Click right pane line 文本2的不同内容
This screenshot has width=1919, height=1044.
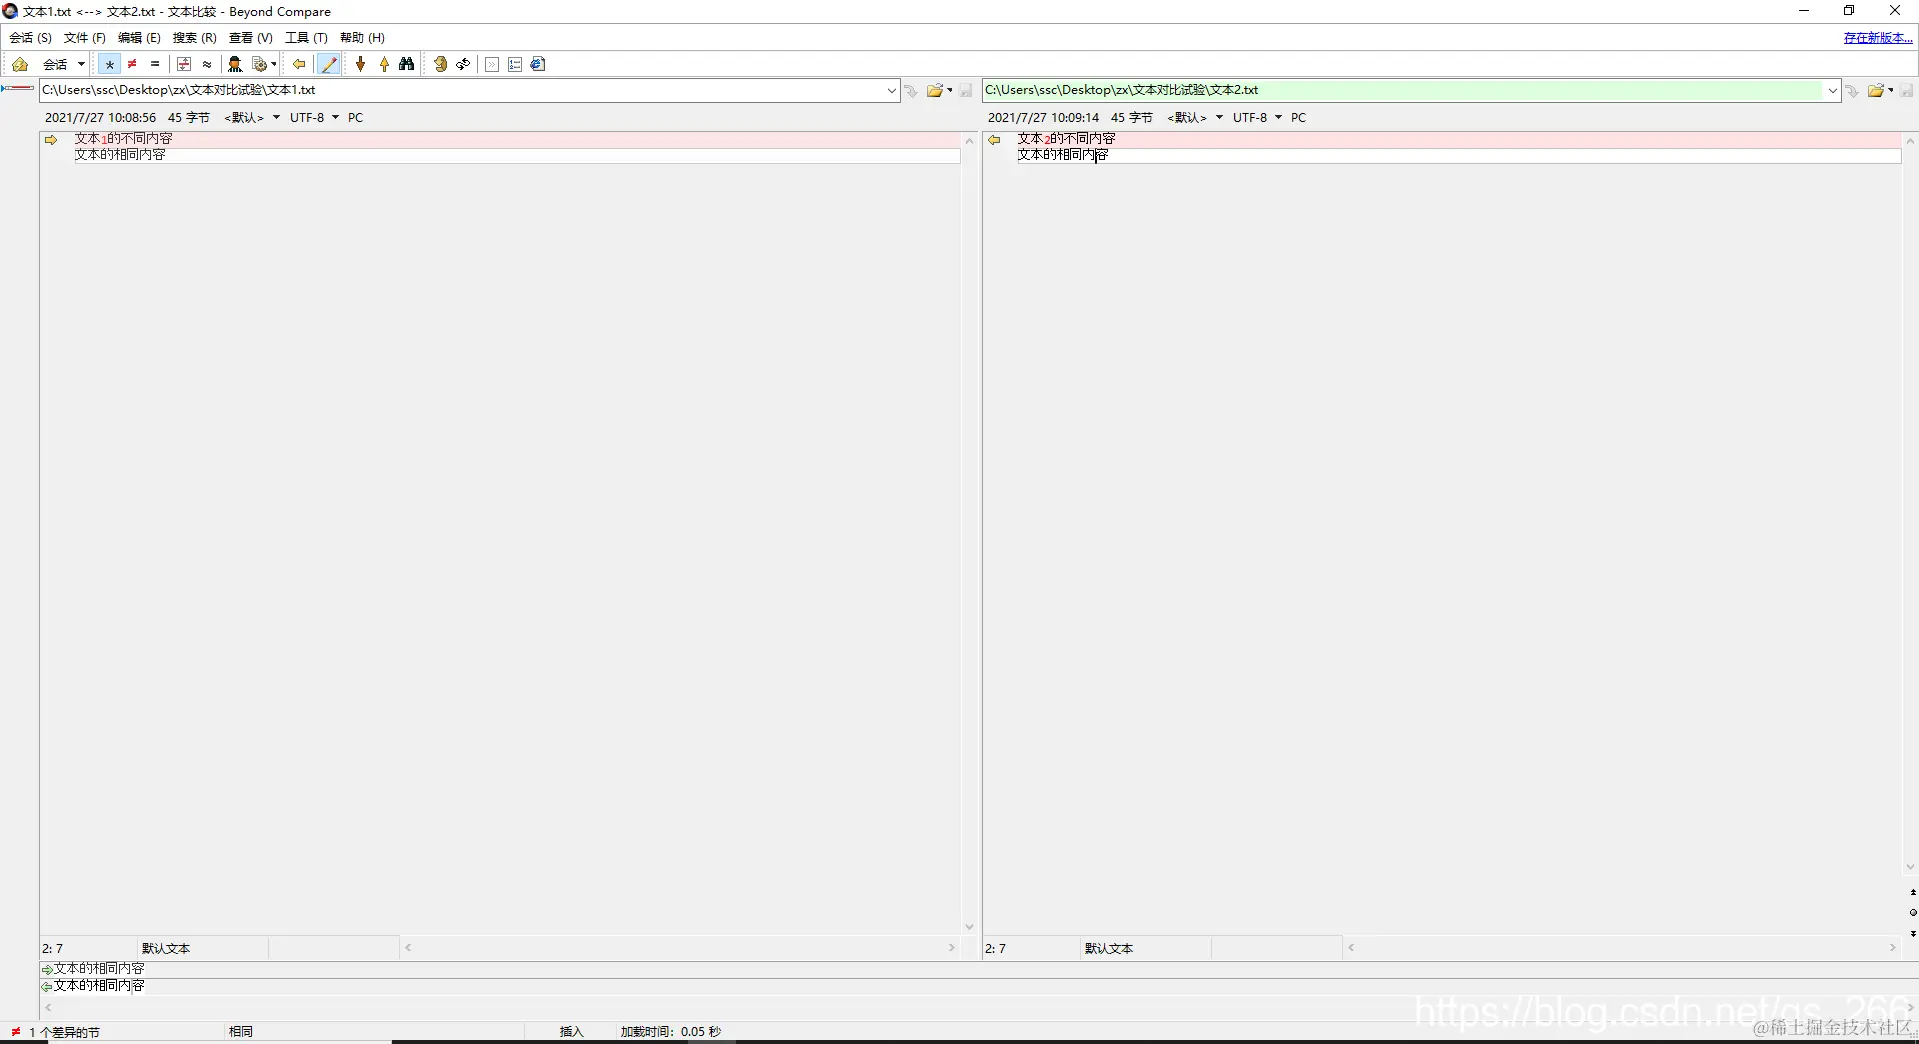1066,139
